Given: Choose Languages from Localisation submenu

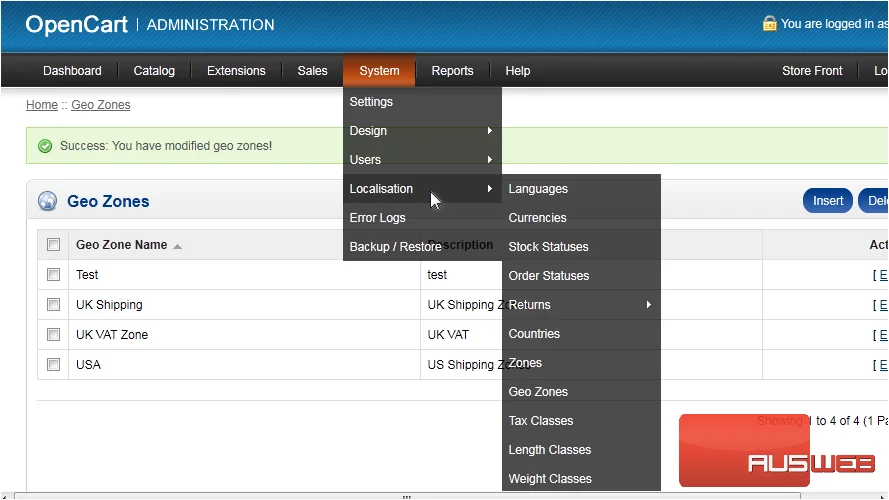Looking at the screenshot, I should (x=582, y=189).
